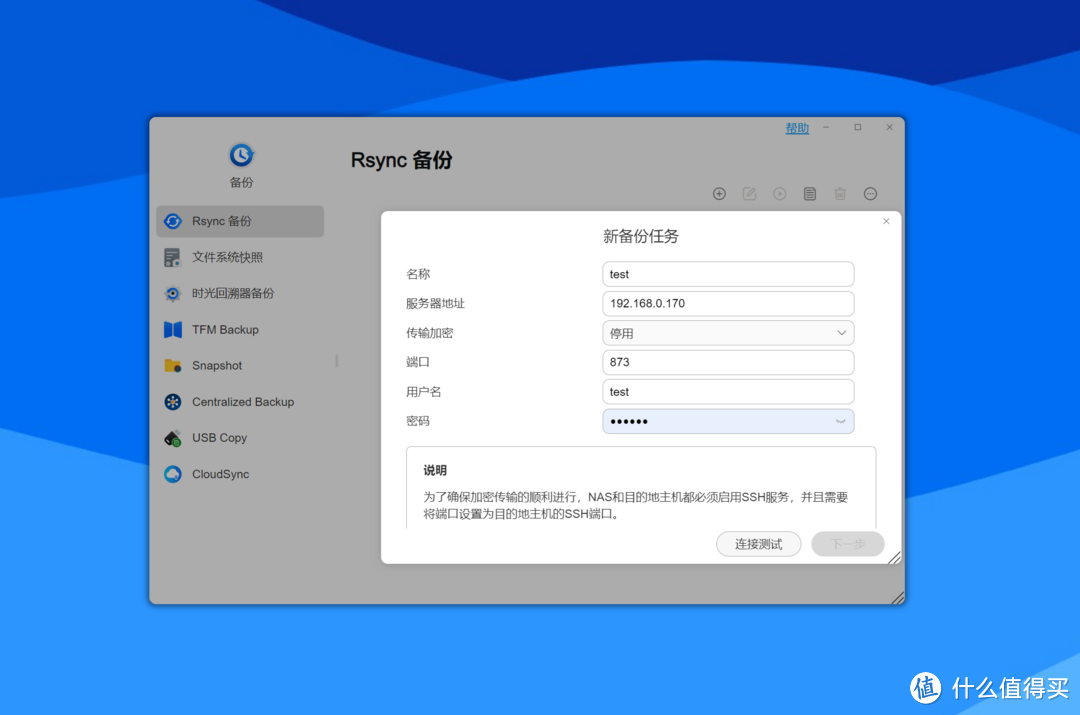
Task: Open the 帮助 link
Action: [797, 129]
